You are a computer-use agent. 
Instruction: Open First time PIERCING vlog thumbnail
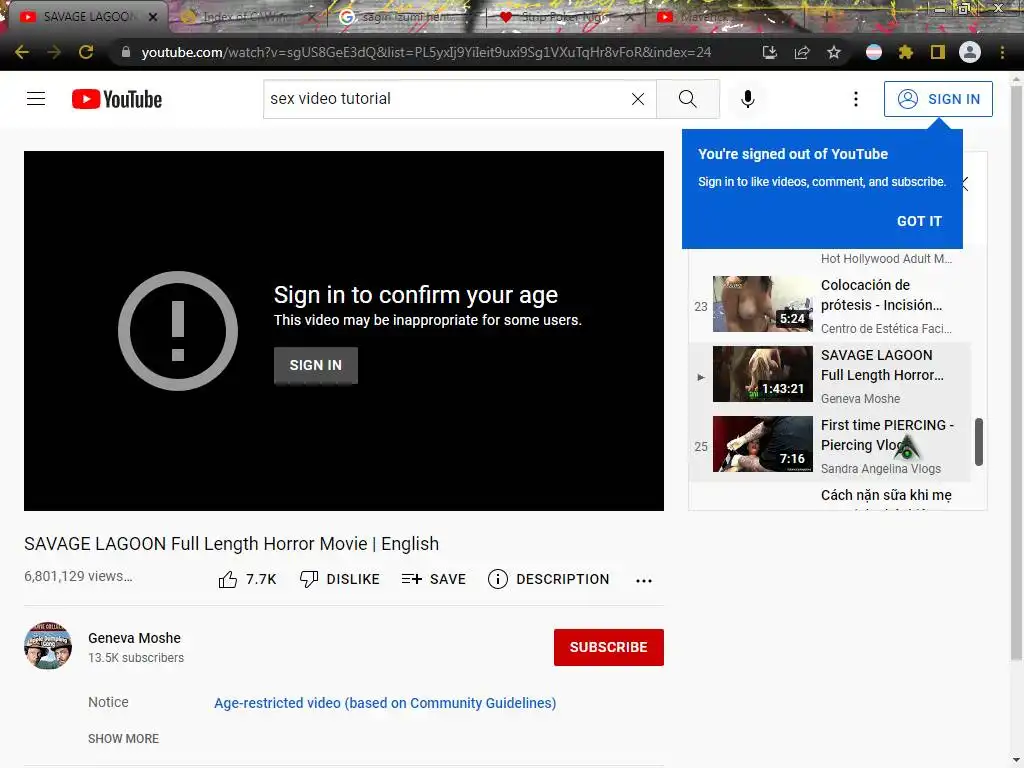[763, 444]
